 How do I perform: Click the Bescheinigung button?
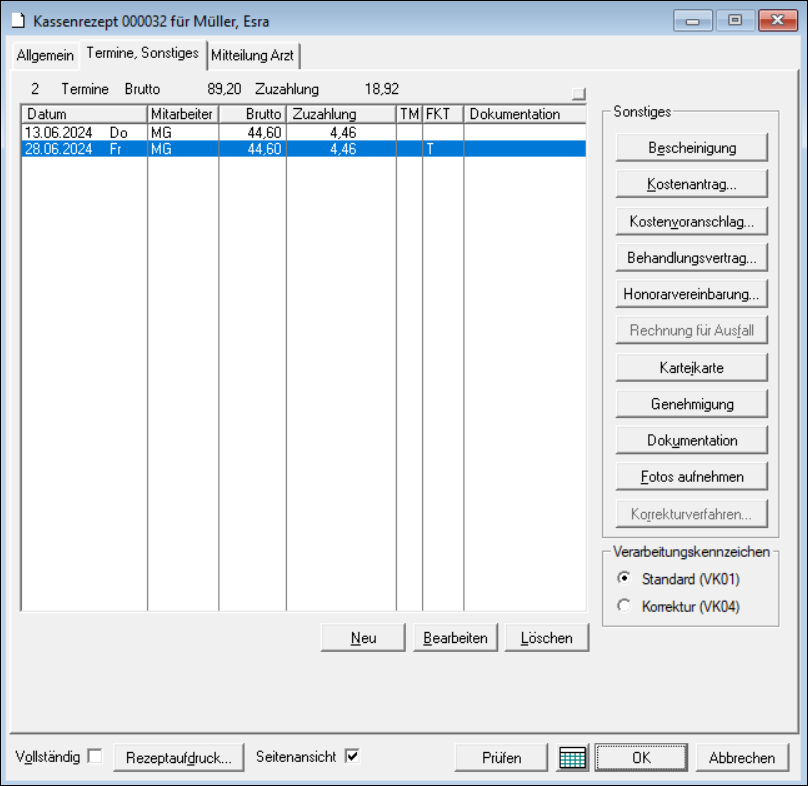[x=691, y=147]
